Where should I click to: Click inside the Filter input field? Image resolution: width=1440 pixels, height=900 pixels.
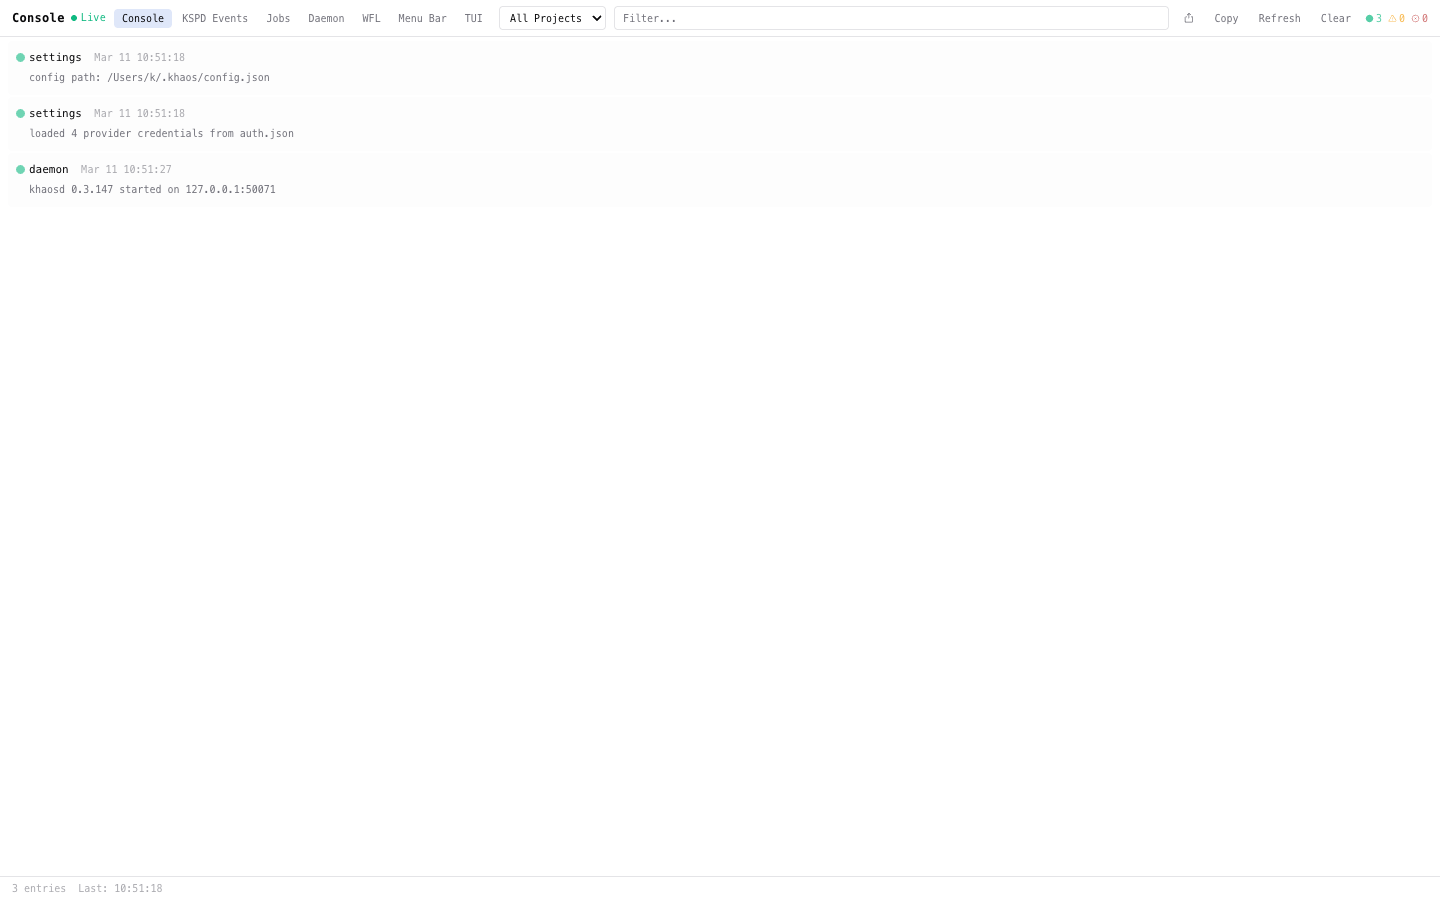click(890, 18)
